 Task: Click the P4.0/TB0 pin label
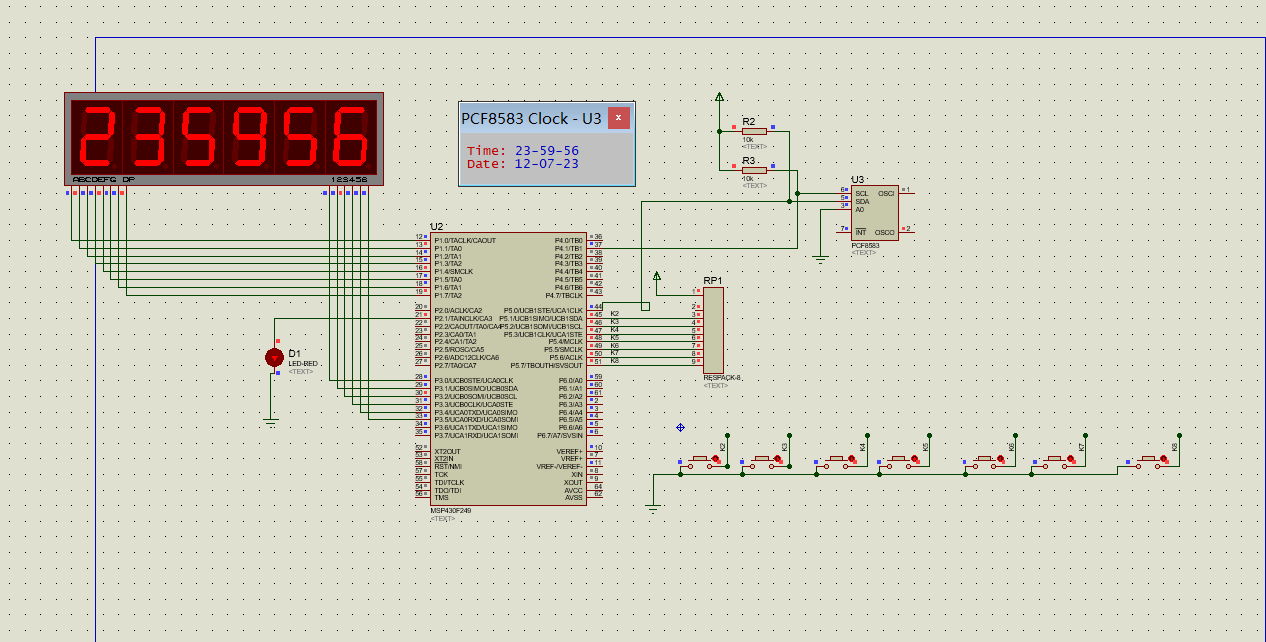coord(568,240)
